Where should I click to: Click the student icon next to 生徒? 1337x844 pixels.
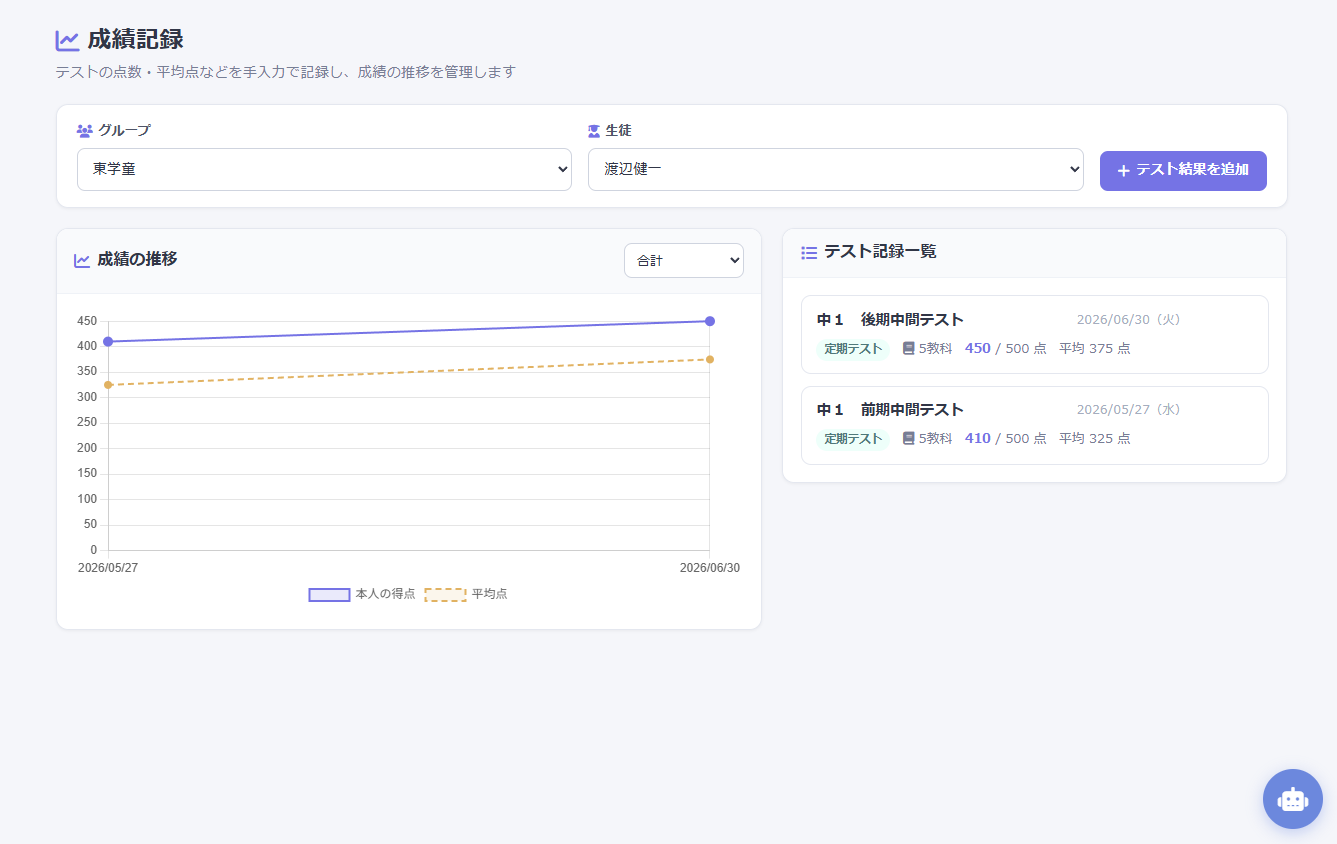pyautogui.click(x=594, y=130)
